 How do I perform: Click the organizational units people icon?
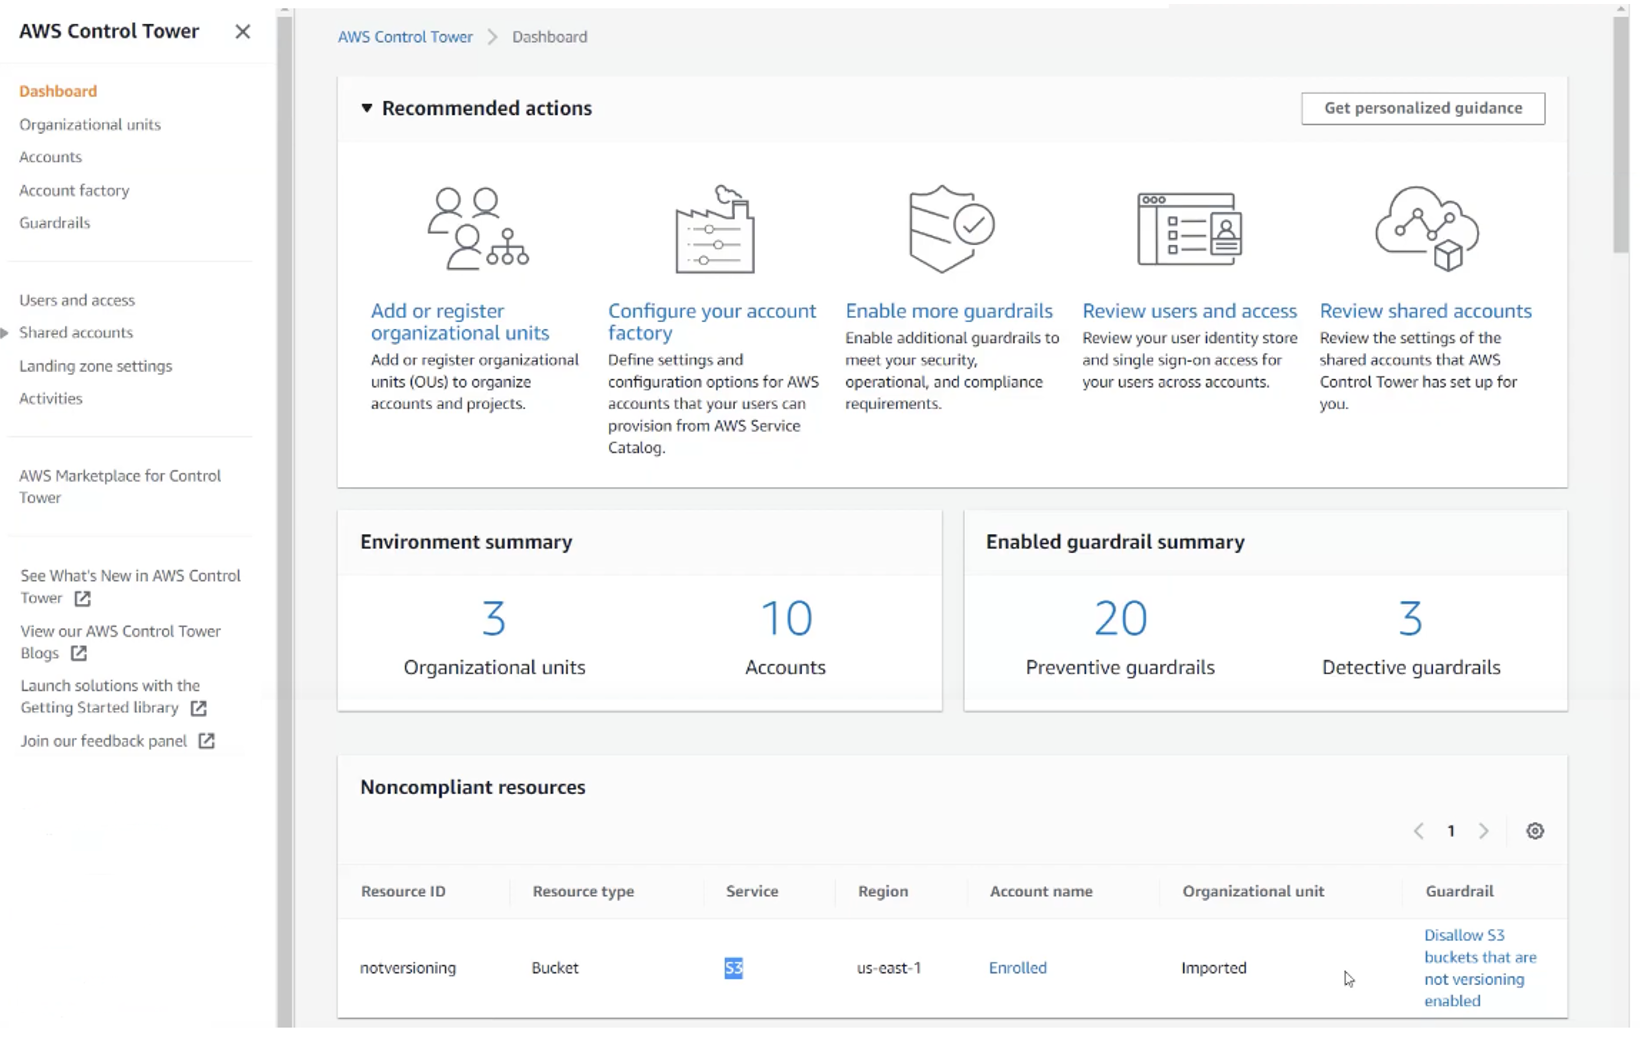(x=478, y=229)
